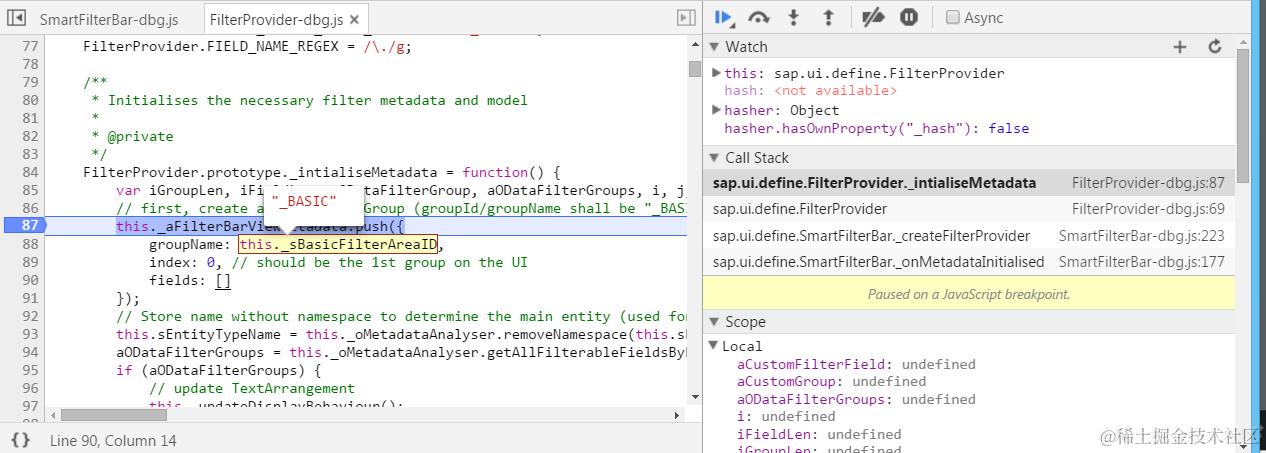Click the hasher.hasOwnProperty watch expression

pos(876,128)
